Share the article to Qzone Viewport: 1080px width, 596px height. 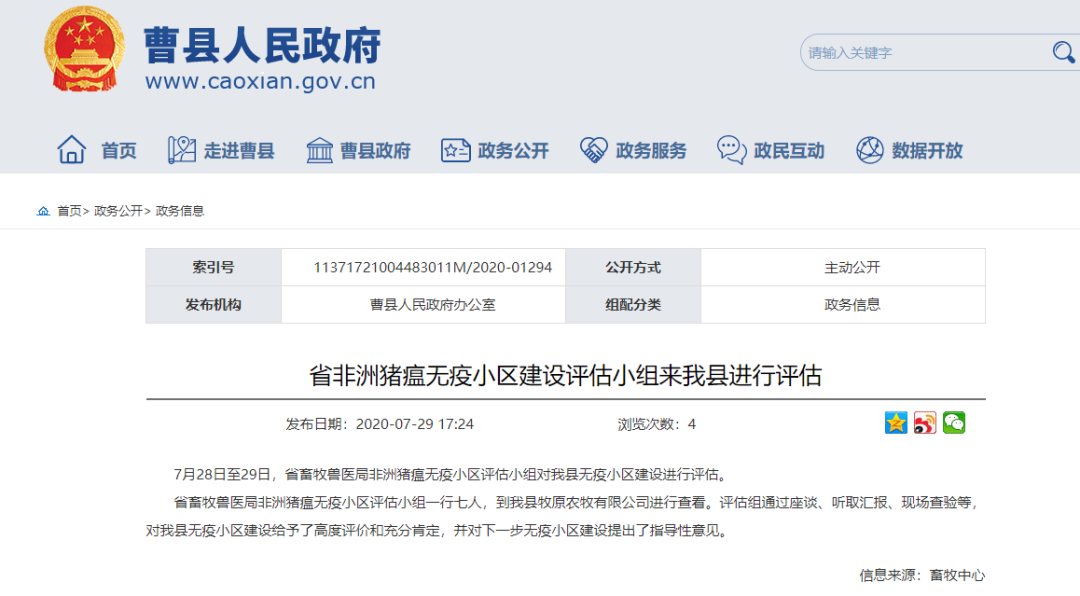895,424
